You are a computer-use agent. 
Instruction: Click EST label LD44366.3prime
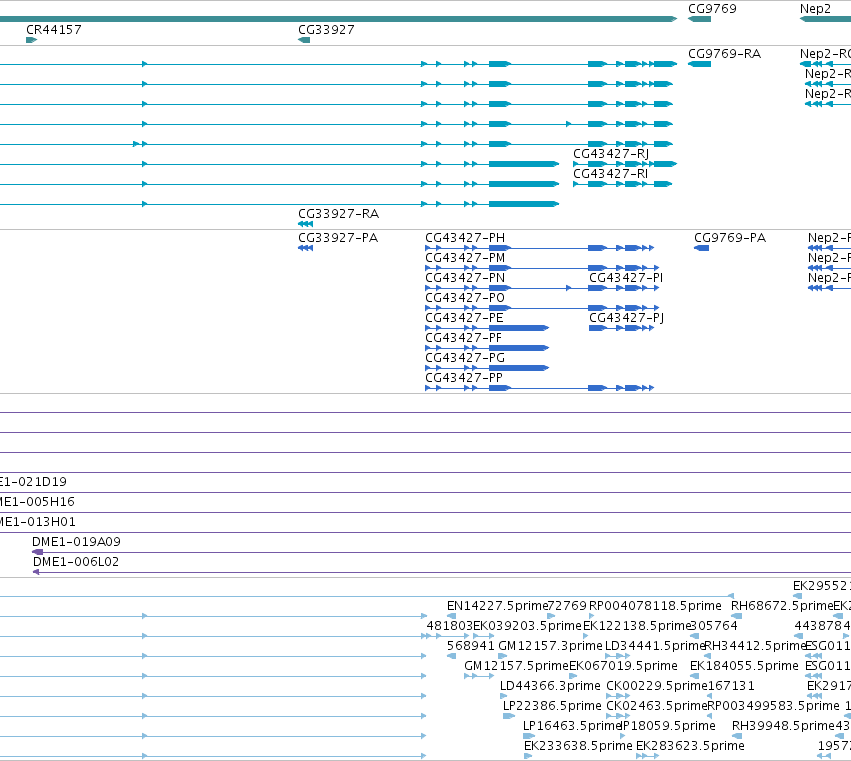point(550,686)
